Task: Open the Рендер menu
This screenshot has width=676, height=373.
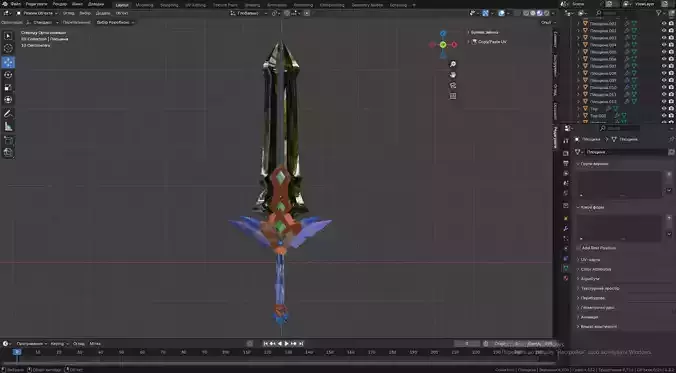Action: point(59,4)
